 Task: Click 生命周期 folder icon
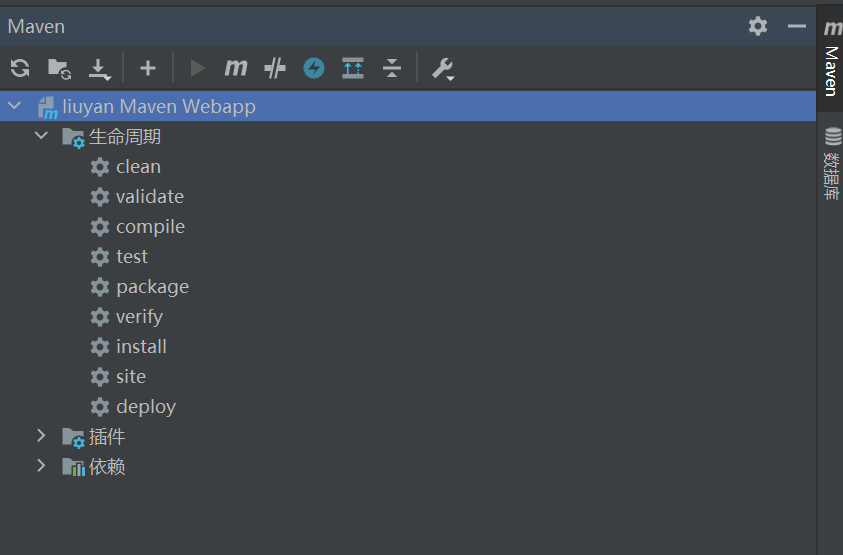coord(73,138)
